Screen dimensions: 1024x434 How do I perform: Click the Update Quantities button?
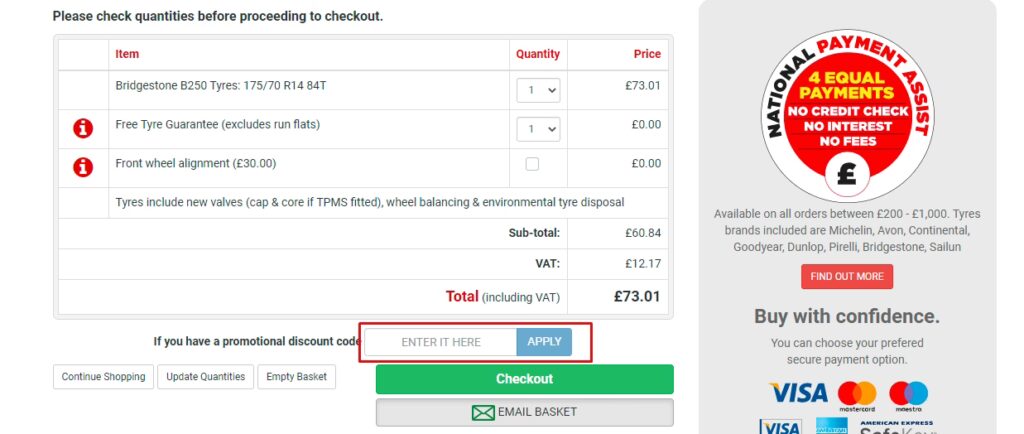pos(205,377)
